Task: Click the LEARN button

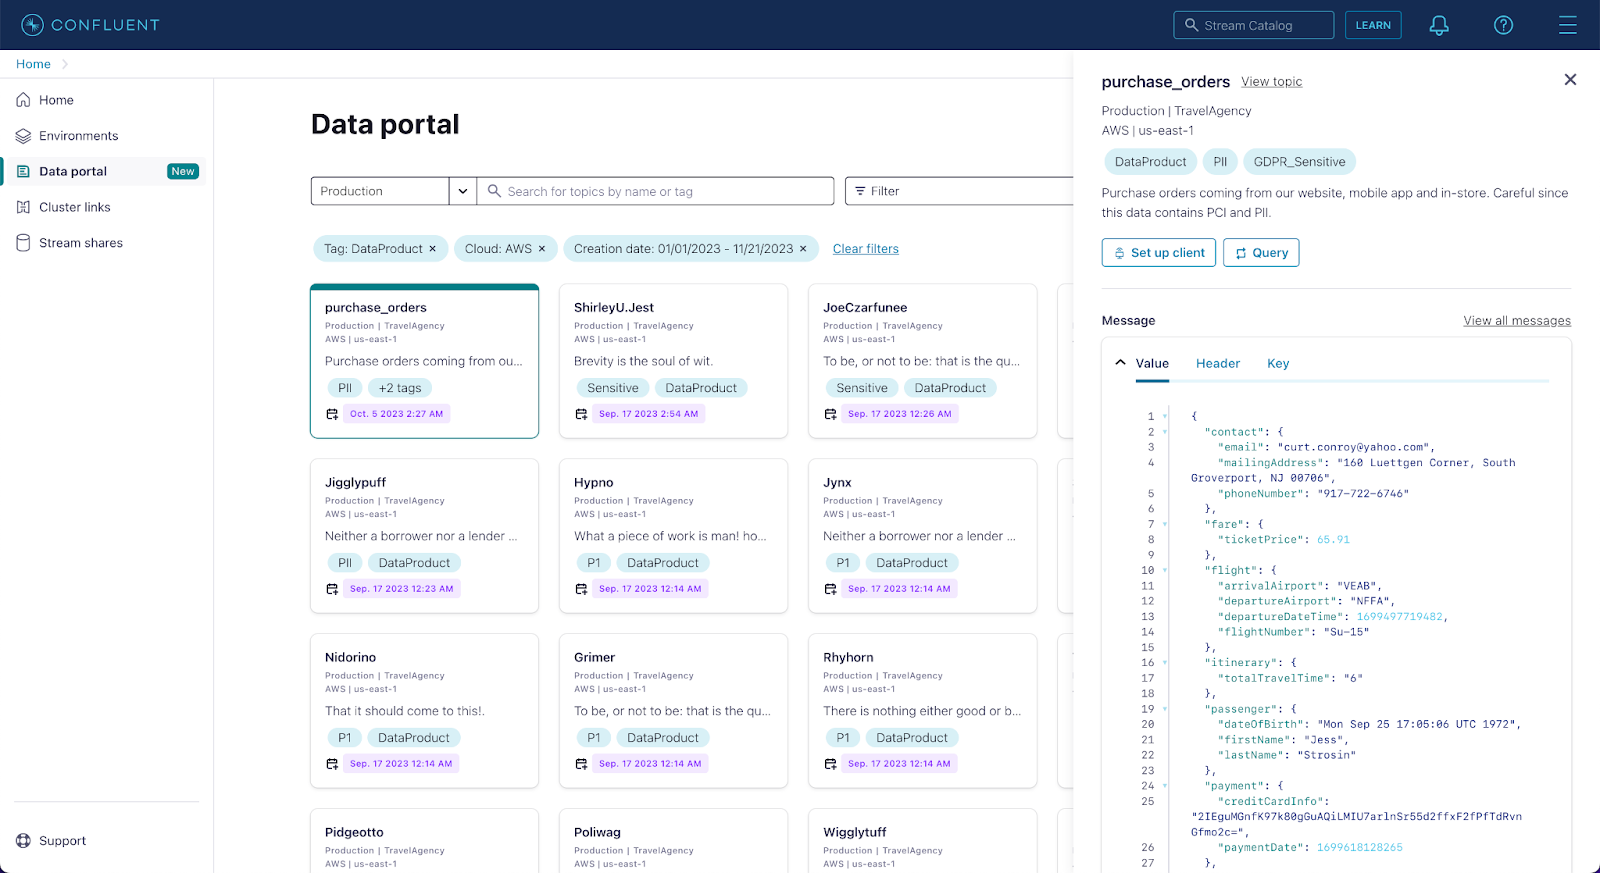Action: [1373, 25]
